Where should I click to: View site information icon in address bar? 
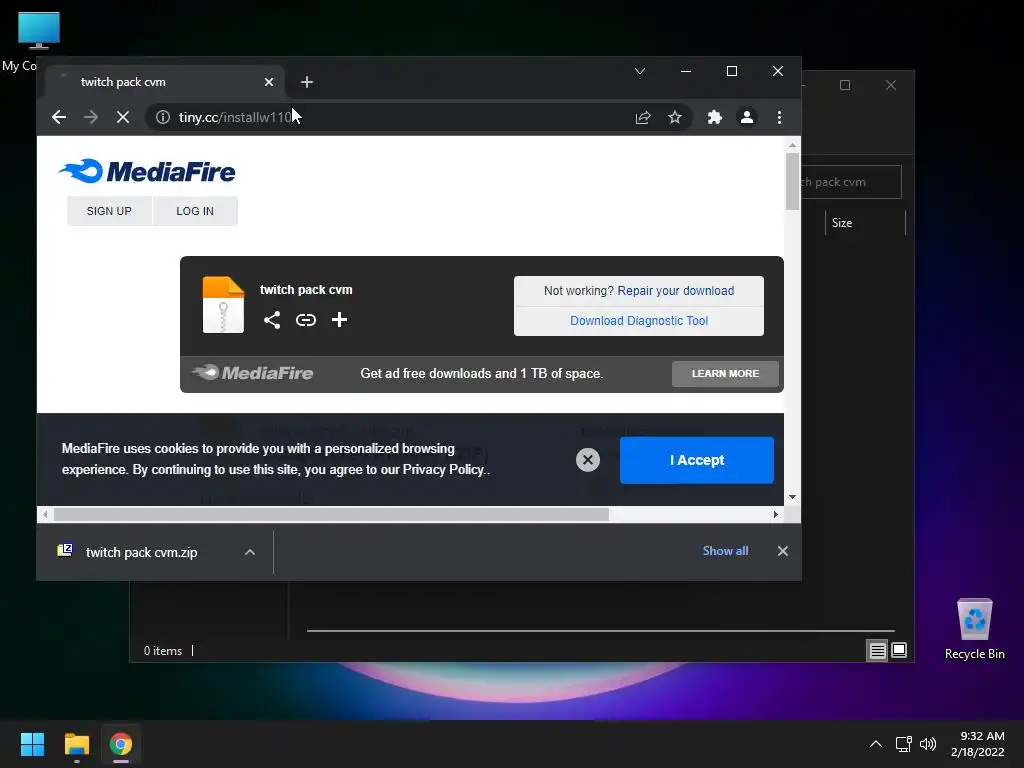[163, 117]
